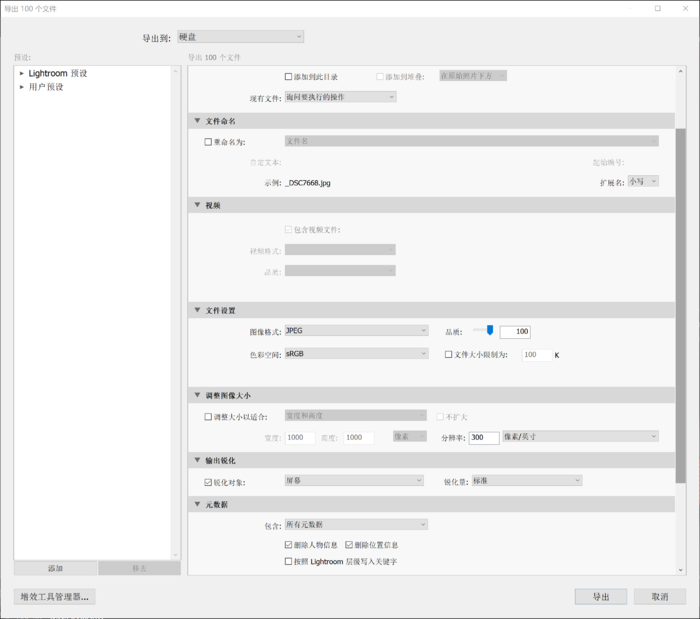Screen dimensions: 700x619
Task: Expand the 用户预设 tree item
Action: tap(21, 87)
